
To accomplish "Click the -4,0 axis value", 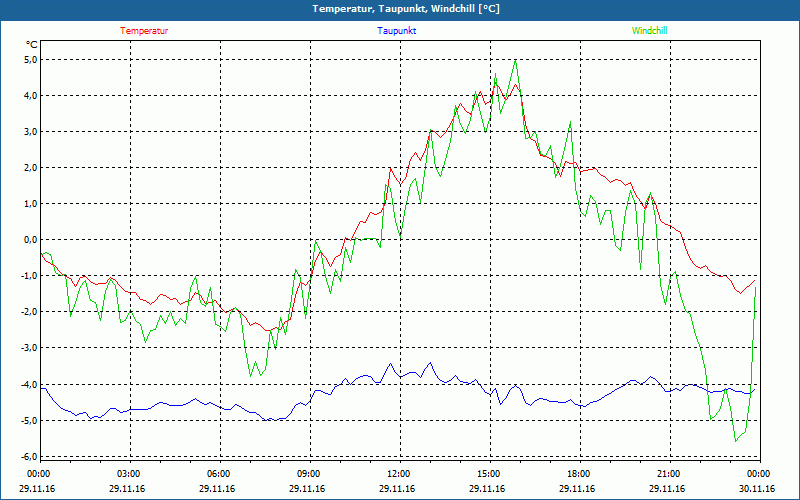I will coord(29,384).
